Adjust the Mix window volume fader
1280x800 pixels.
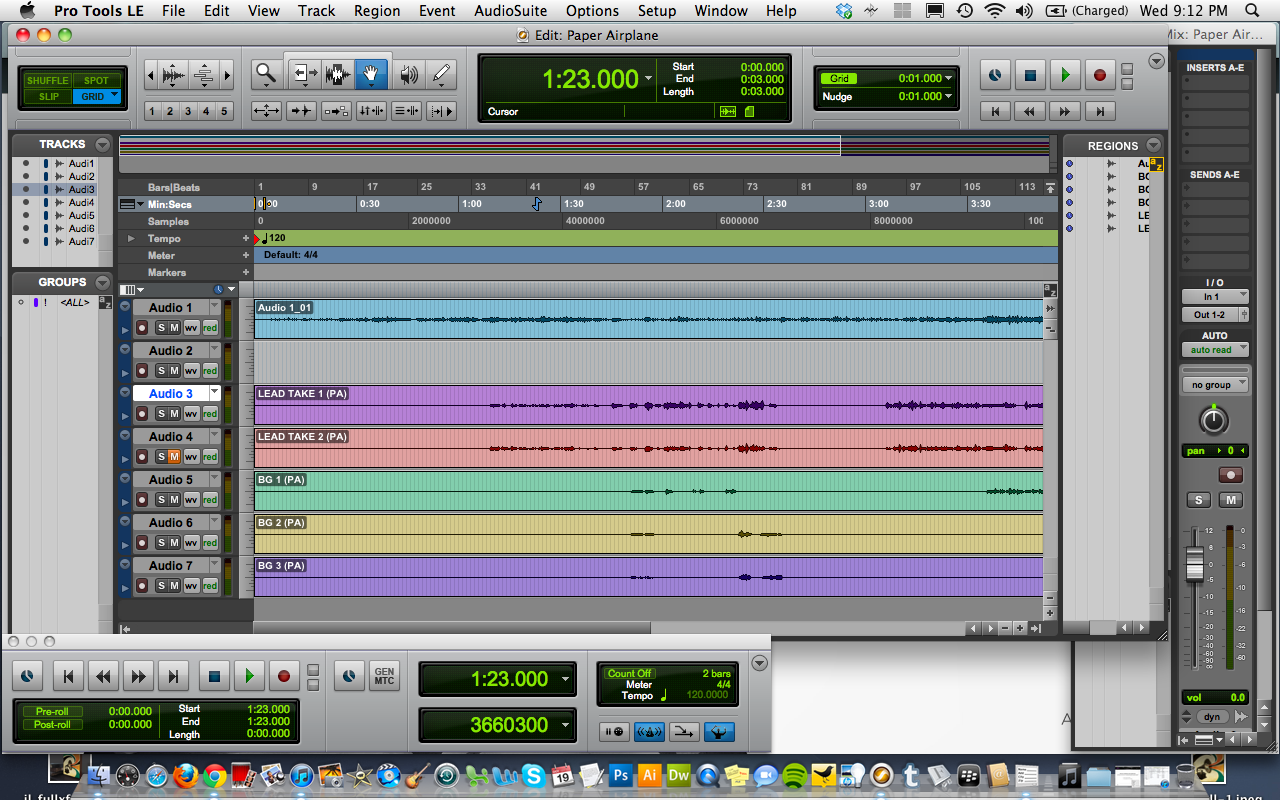(x=1195, y=563)
